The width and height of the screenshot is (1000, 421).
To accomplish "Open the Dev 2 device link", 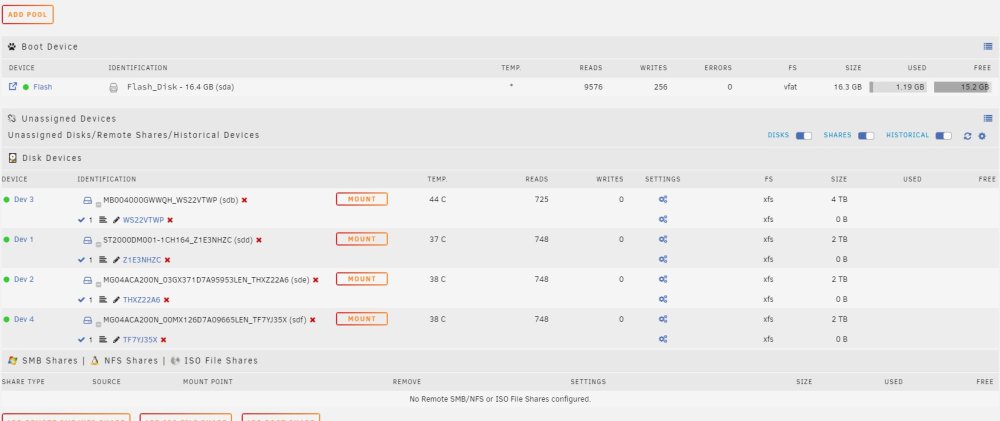I will click(24, 279).
